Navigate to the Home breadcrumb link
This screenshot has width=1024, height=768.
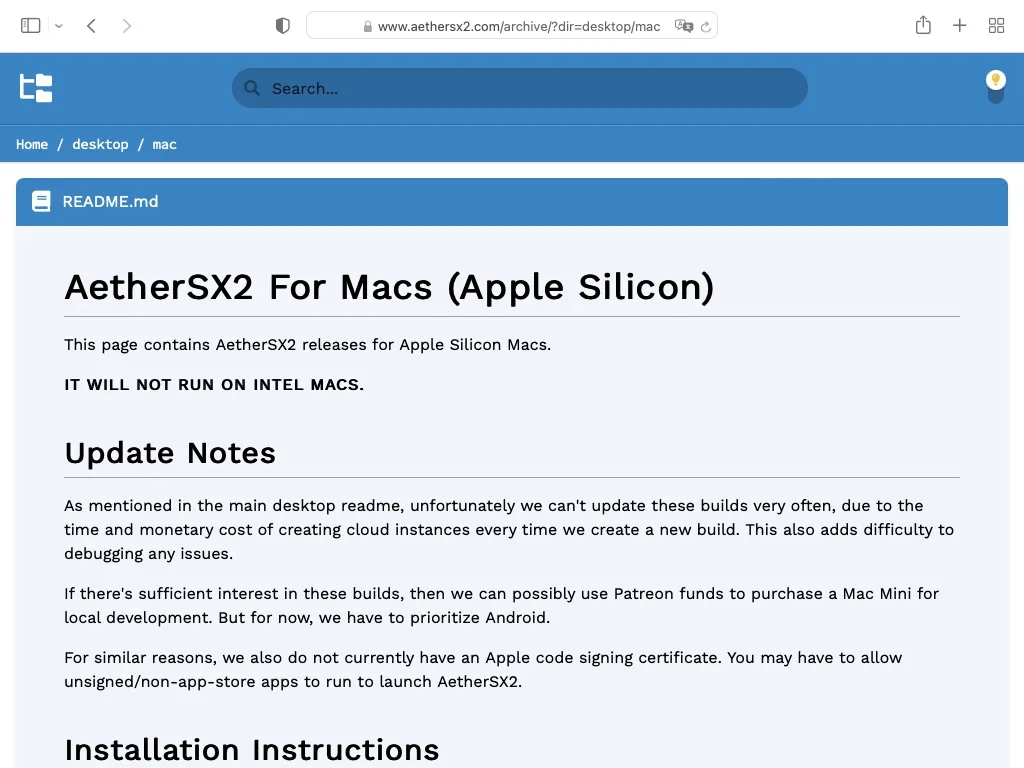(x=31, y=144)
